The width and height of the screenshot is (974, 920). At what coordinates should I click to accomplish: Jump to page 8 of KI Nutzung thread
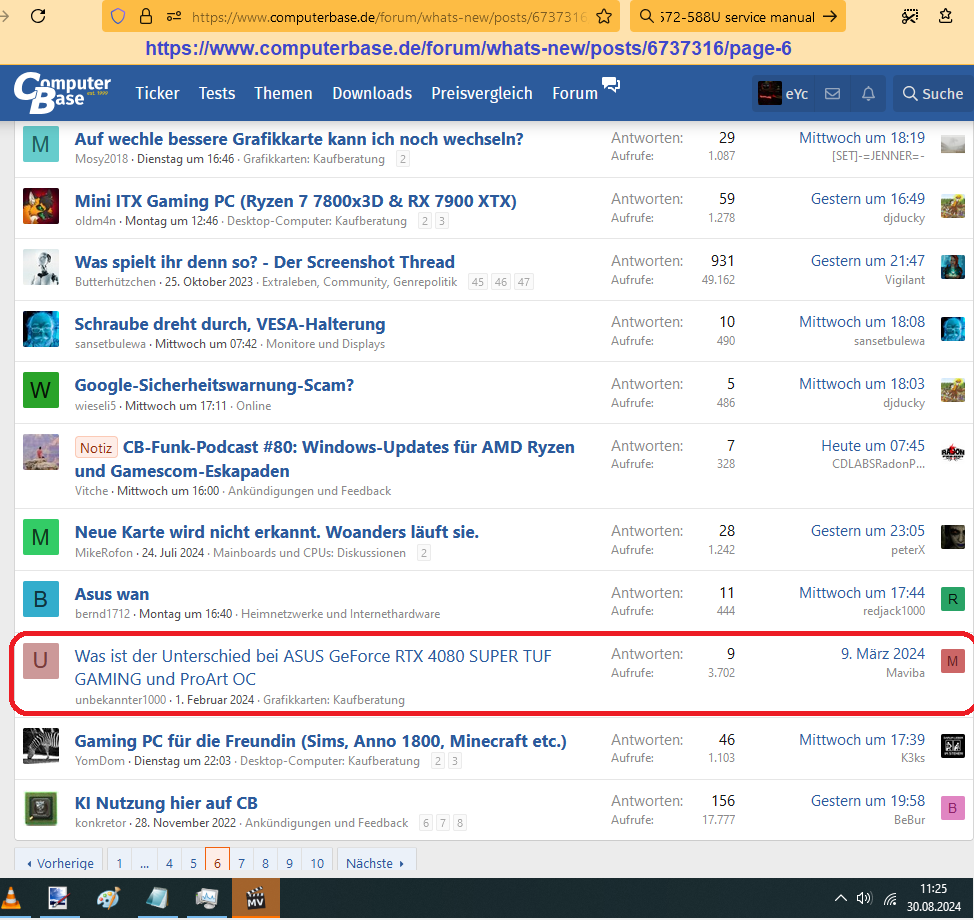tap(460, 823)
